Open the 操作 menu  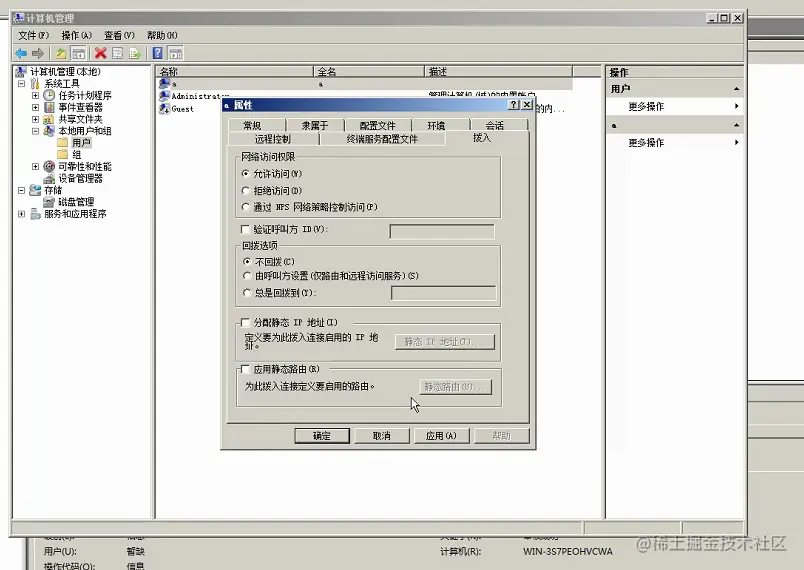pyautogui.click(x=76, y=35)
